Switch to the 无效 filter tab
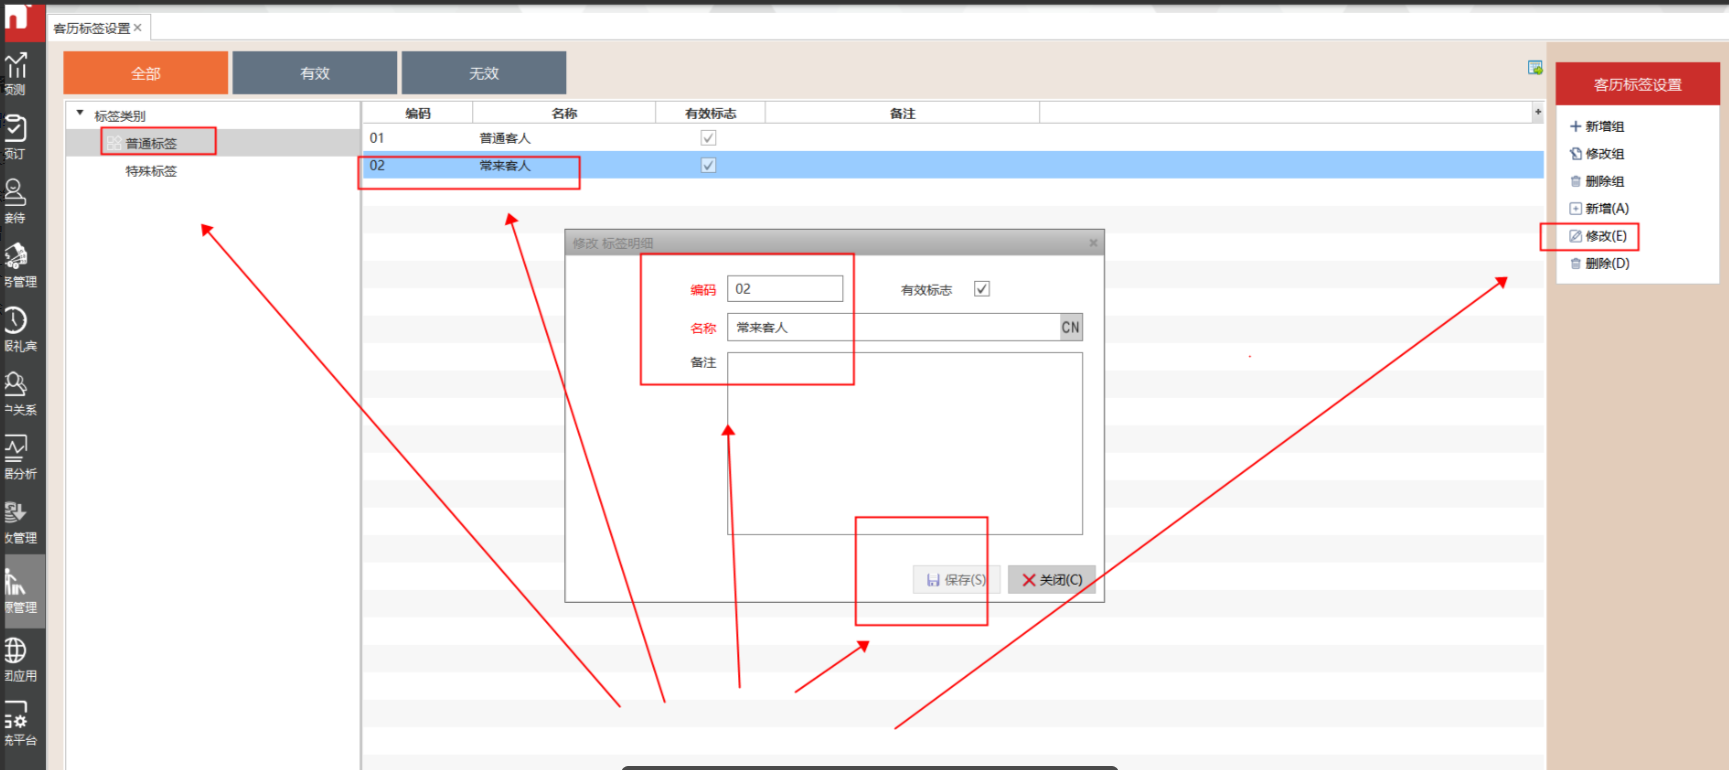The width and height of the screenshot is (1729, 770). (x=484, y=73)
